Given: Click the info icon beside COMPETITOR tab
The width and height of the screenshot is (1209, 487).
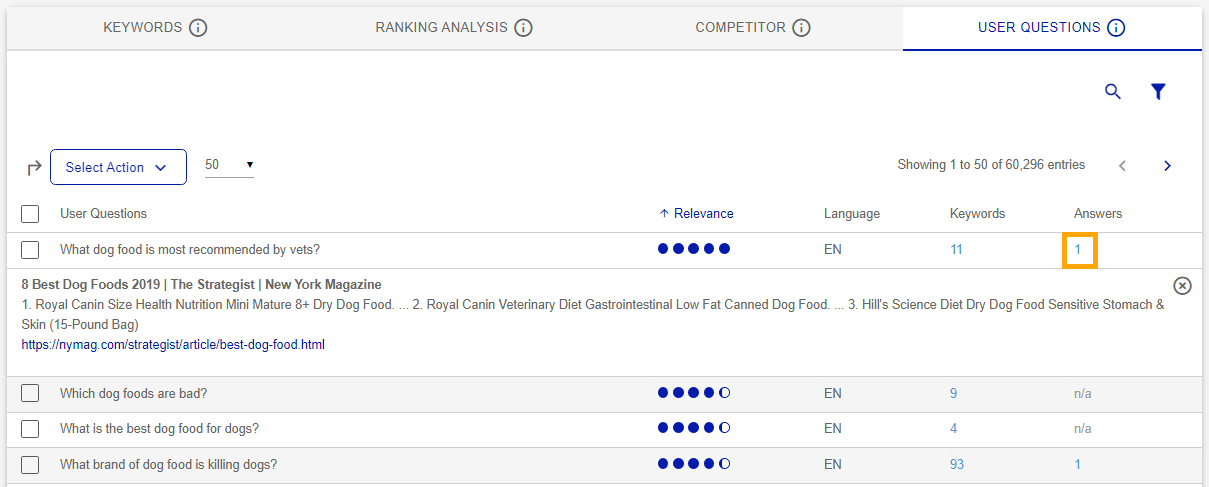Looking at the screenshot, I should point(801,28).
